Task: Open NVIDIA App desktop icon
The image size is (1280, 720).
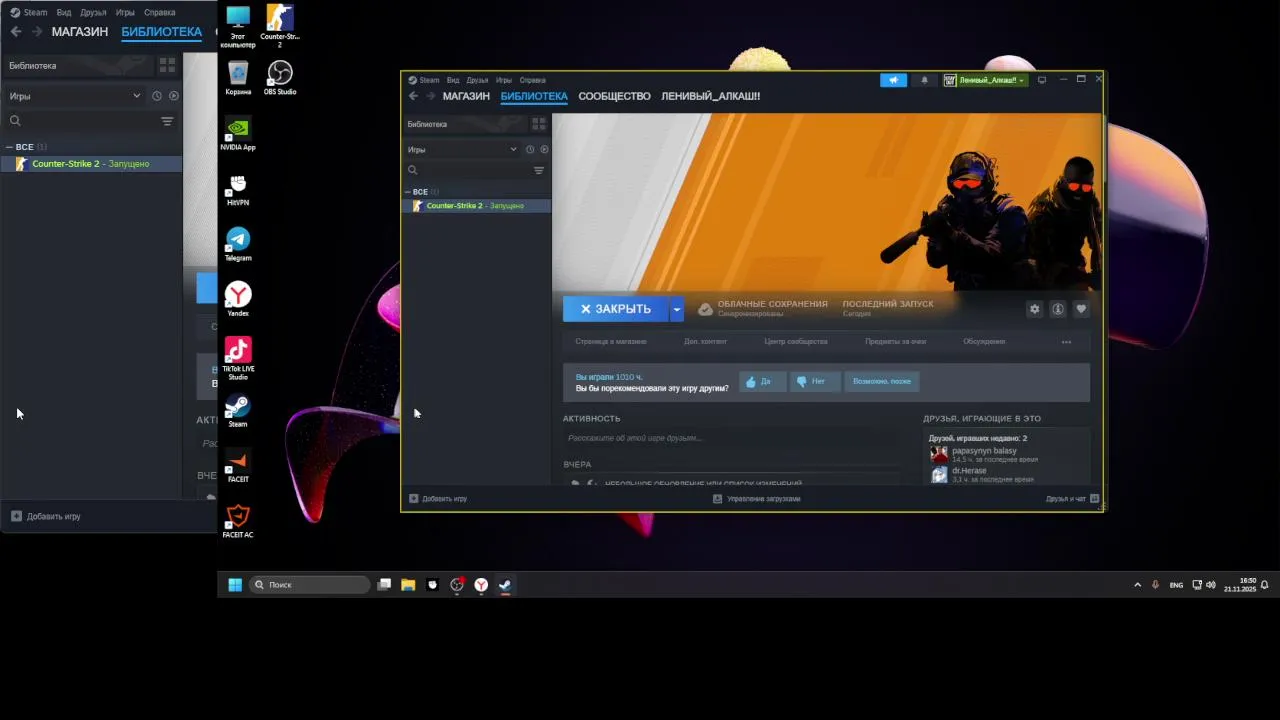Action: pyautogui.click(x=238, y=134)
